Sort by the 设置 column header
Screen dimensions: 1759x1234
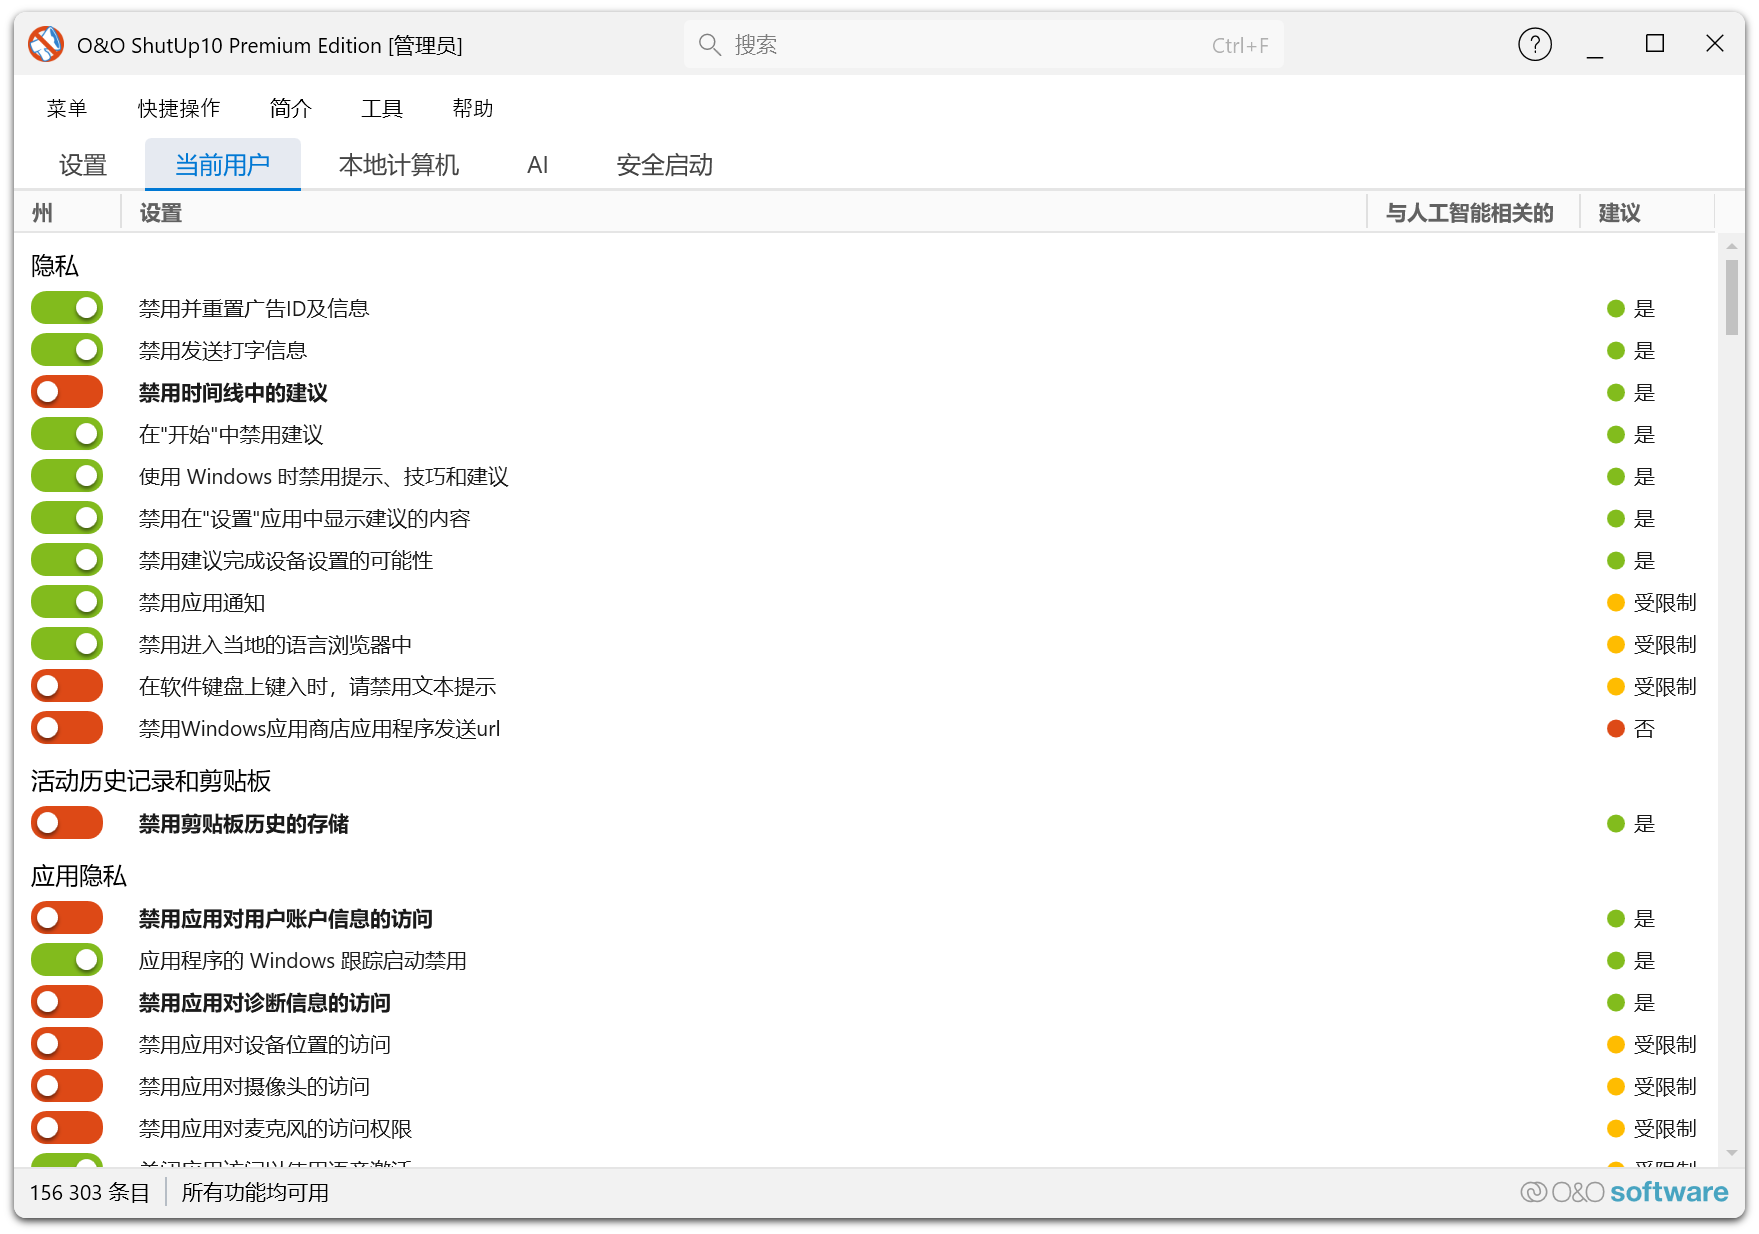click(744, 213)
